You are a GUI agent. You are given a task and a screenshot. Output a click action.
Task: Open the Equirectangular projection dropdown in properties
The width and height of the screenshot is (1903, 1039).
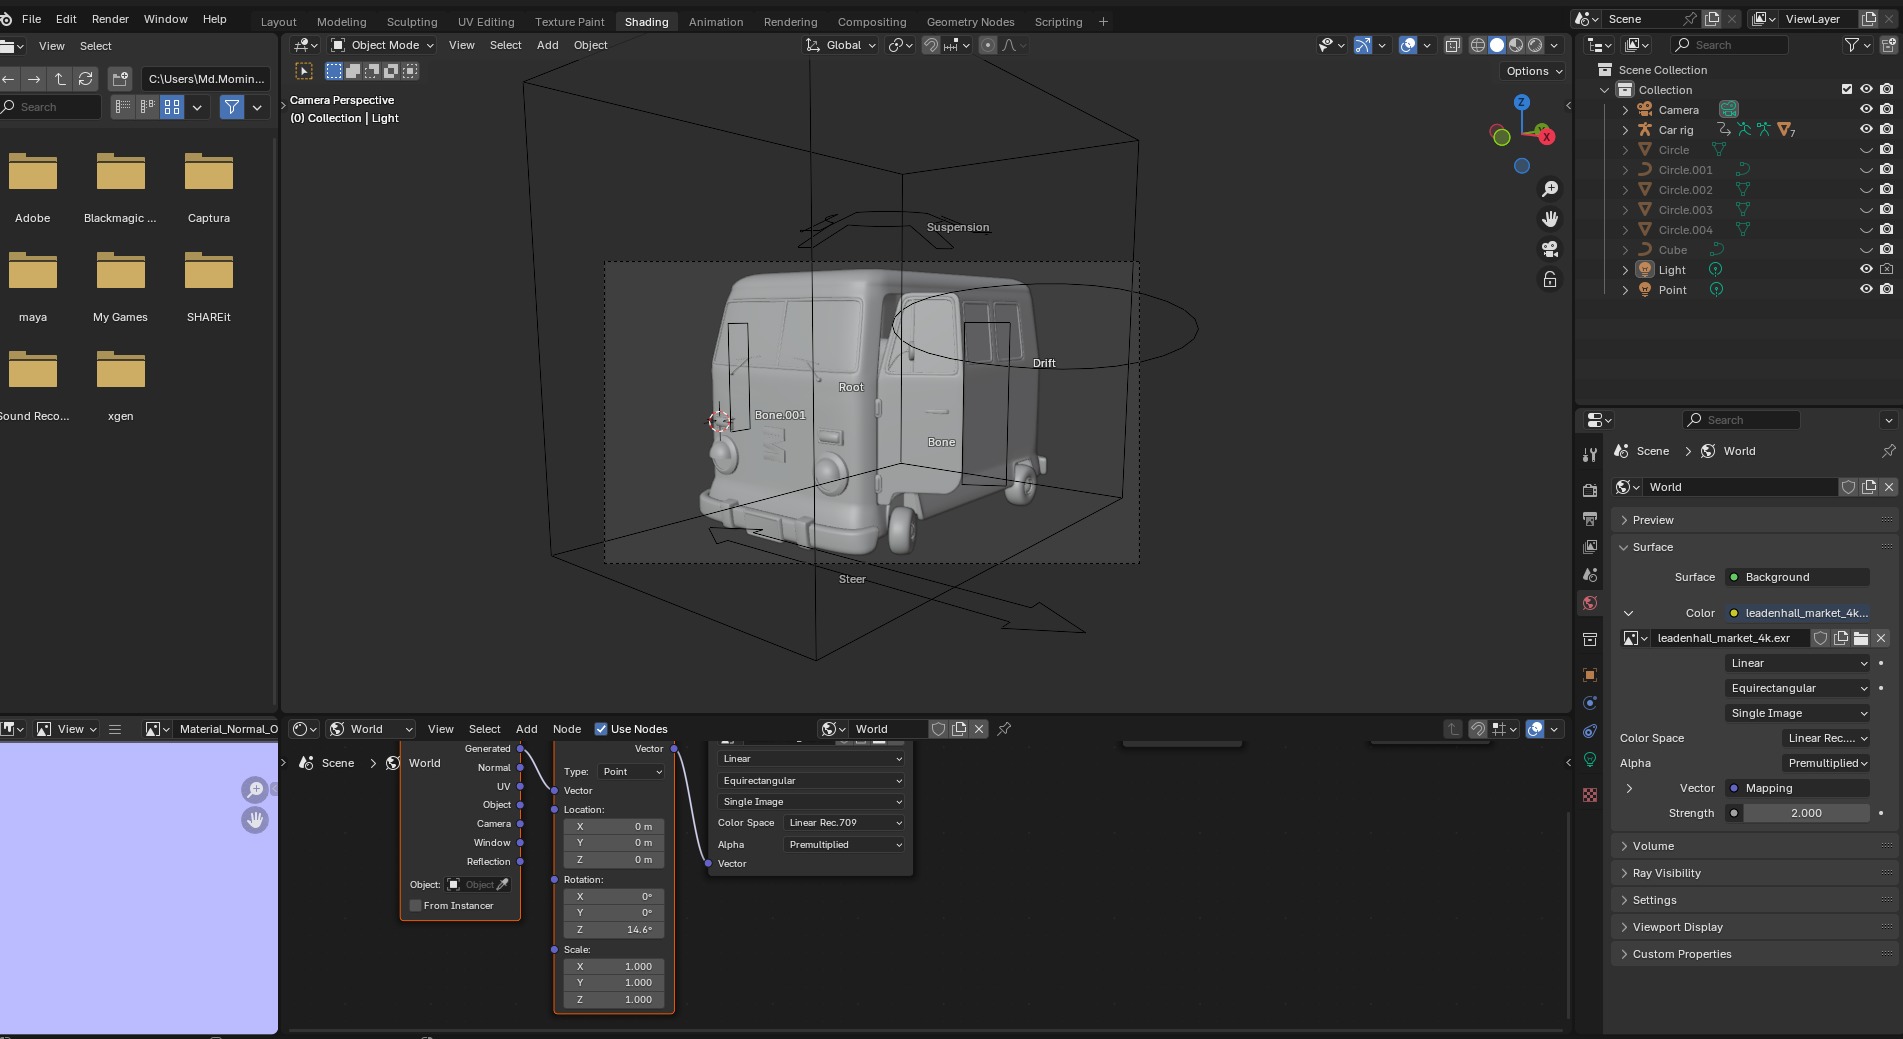1798,688
